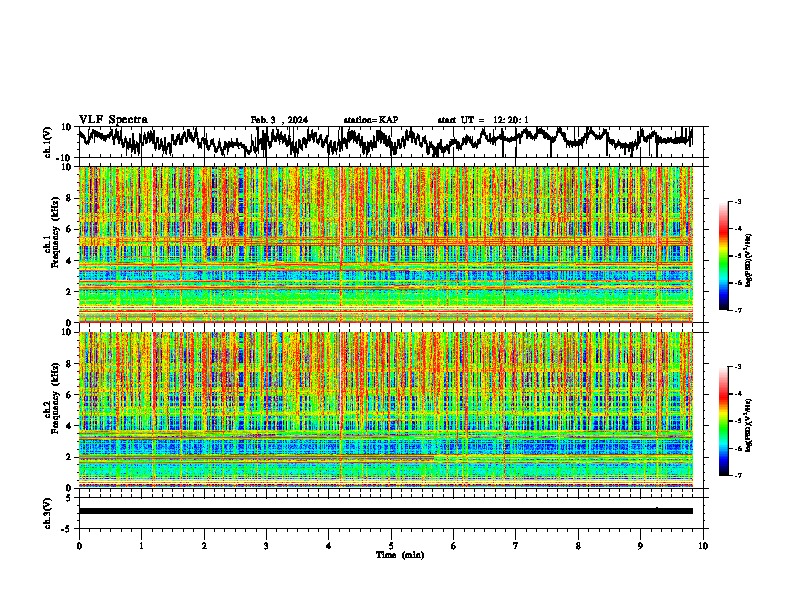
Task: Click the 'Time (min)' axis label
Action: point(400,555)
